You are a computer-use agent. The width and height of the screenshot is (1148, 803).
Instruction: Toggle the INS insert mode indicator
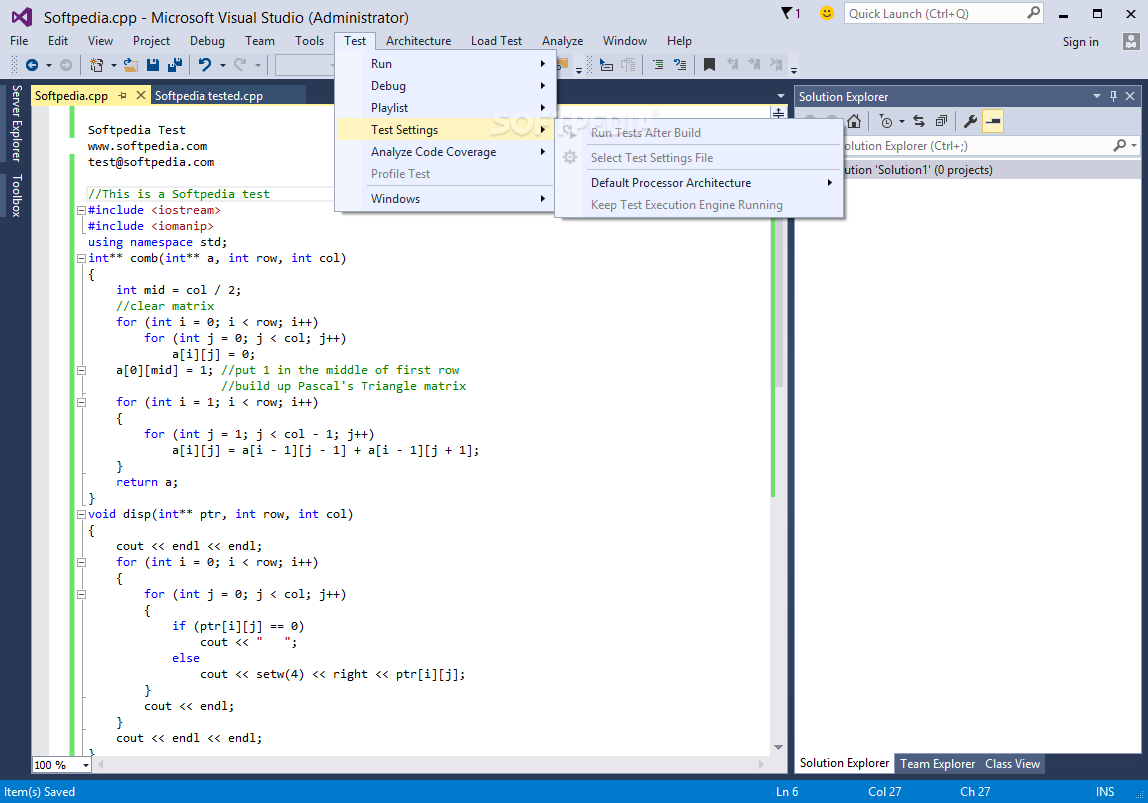pyautogui.click(x=1105, y=792)
